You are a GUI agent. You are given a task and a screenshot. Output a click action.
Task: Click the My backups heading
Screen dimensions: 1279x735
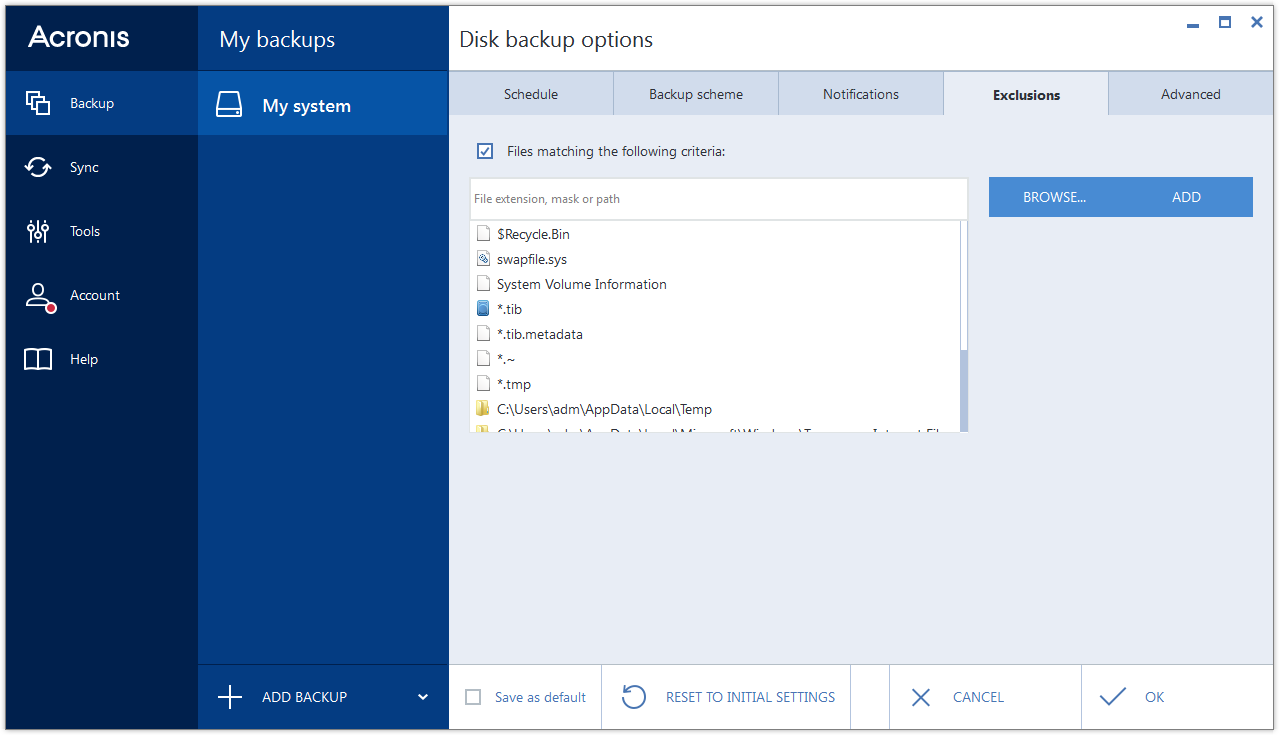[277, 39]
